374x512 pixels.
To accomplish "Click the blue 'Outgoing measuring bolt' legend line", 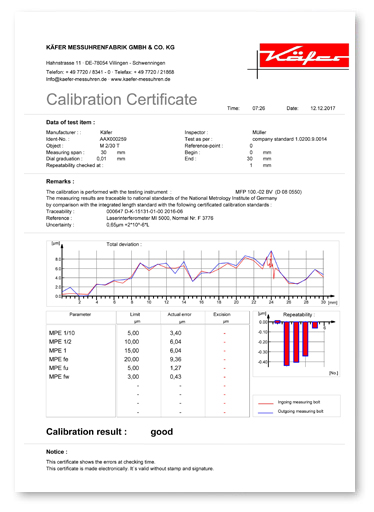I will pyautogui.click(x=266, y=413).
